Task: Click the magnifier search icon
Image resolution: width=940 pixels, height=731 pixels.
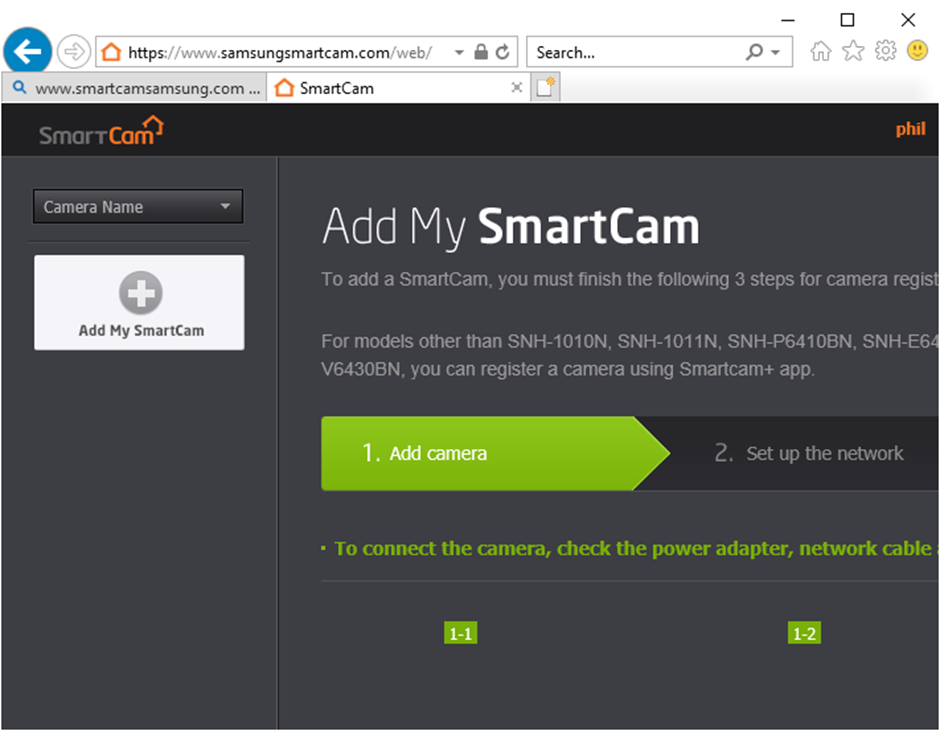Action: (754, 52)
